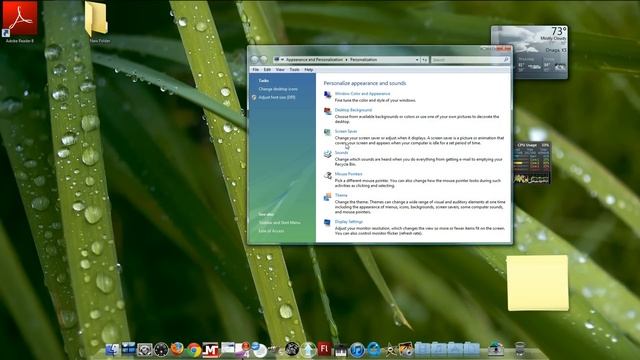
Task: Open the Edit menu
Action: (267, 70)
